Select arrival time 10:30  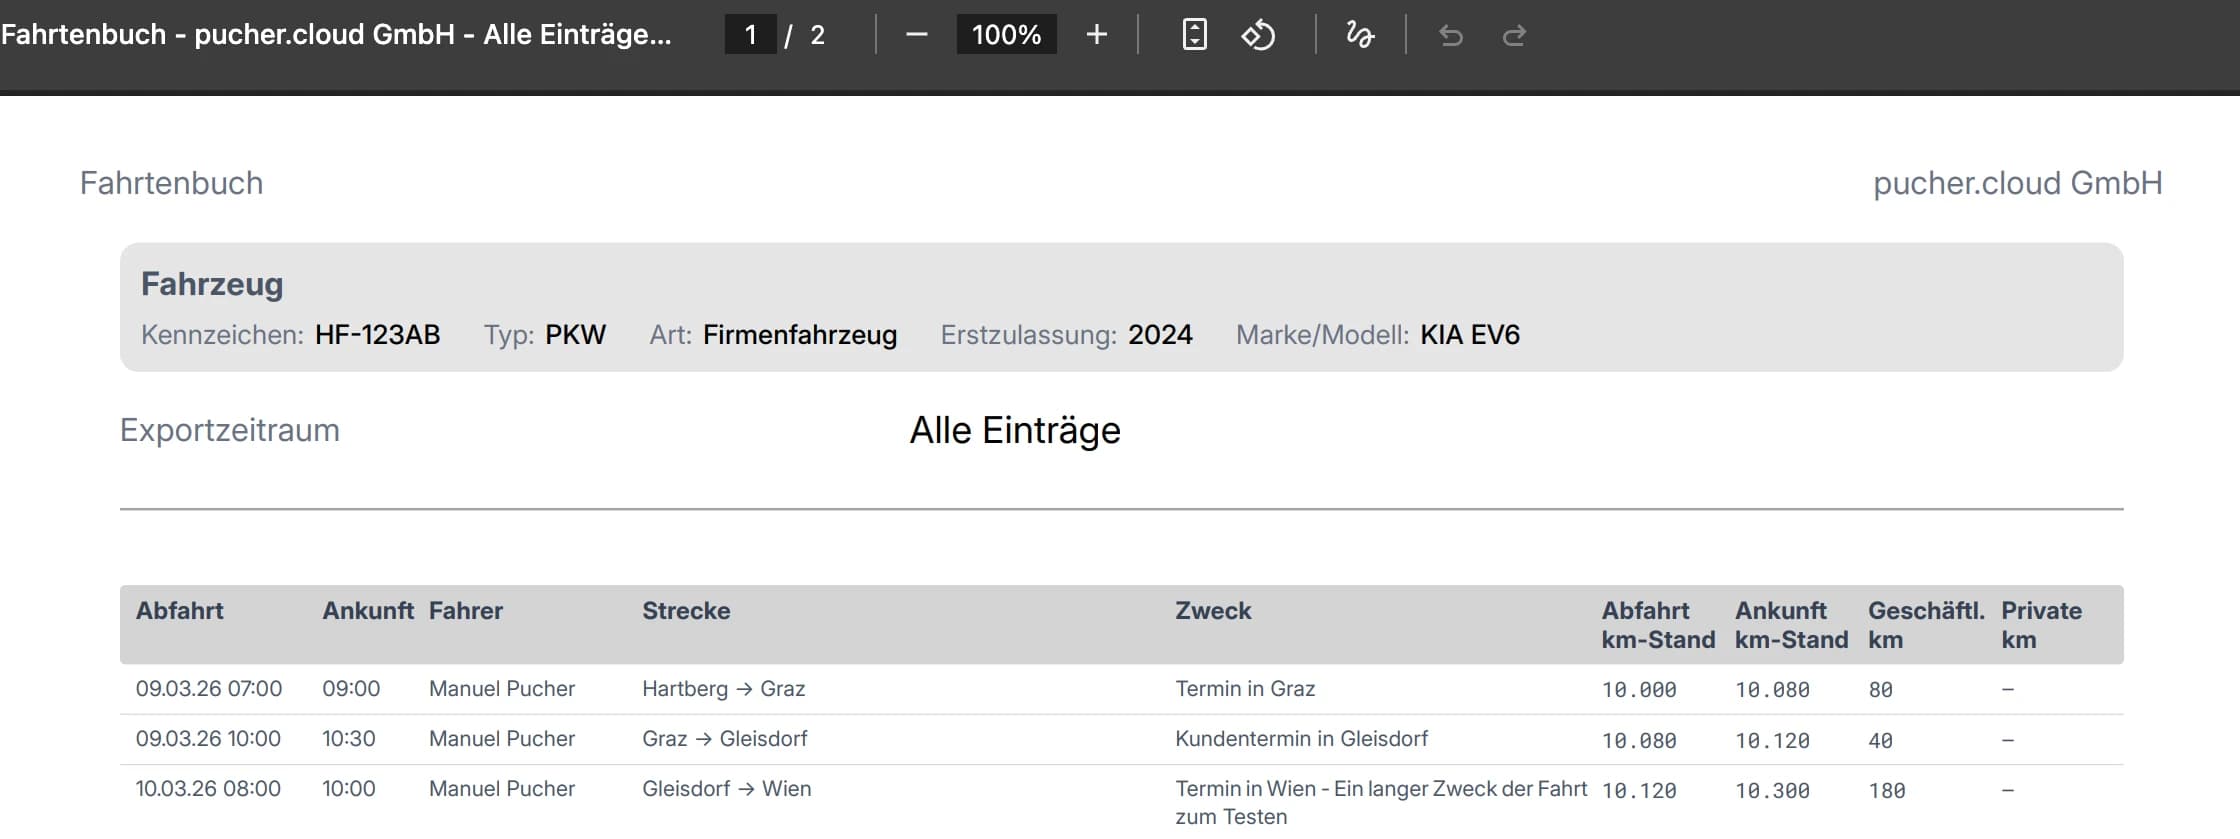[x=348, y=739]
